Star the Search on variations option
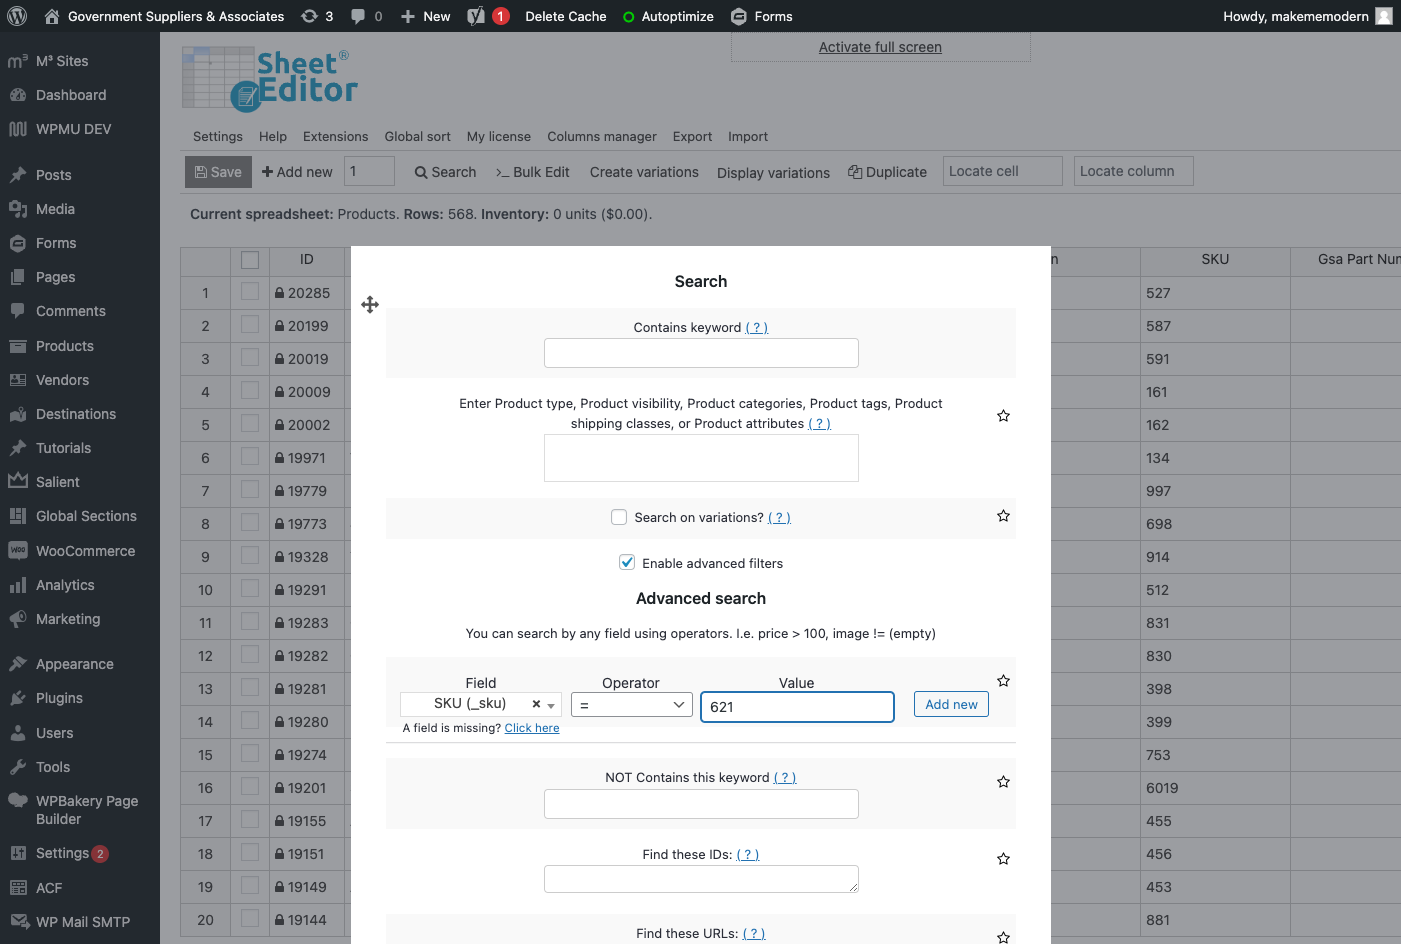Screen dimensions: 1401x944 click(1003, 516)
